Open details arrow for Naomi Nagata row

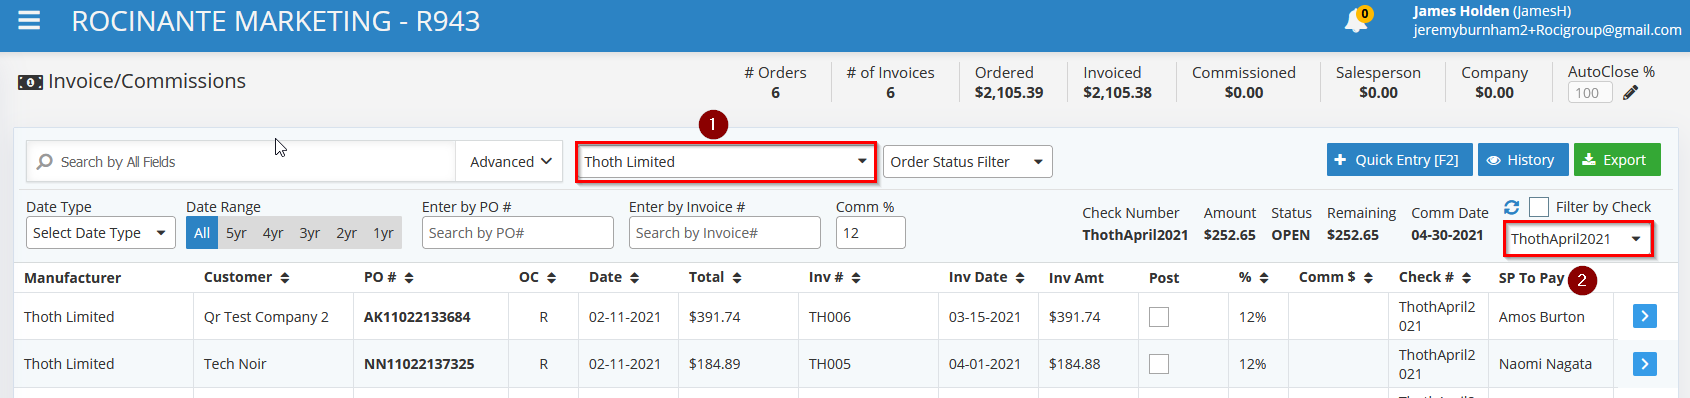tap(1644, 363)
